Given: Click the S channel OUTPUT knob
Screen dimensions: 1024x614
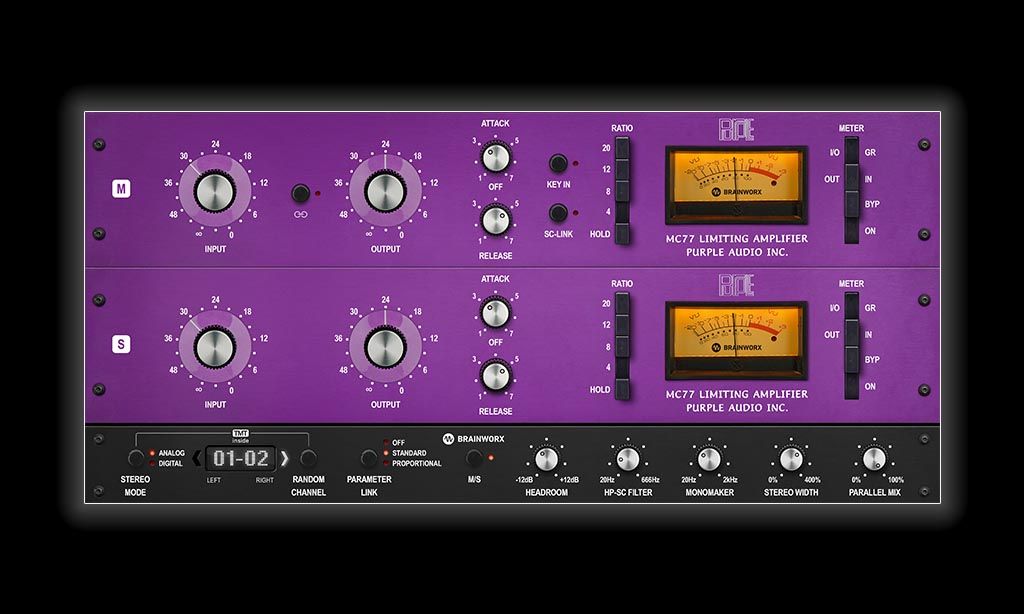Looking at the screenshot, I should coord(385,347).
